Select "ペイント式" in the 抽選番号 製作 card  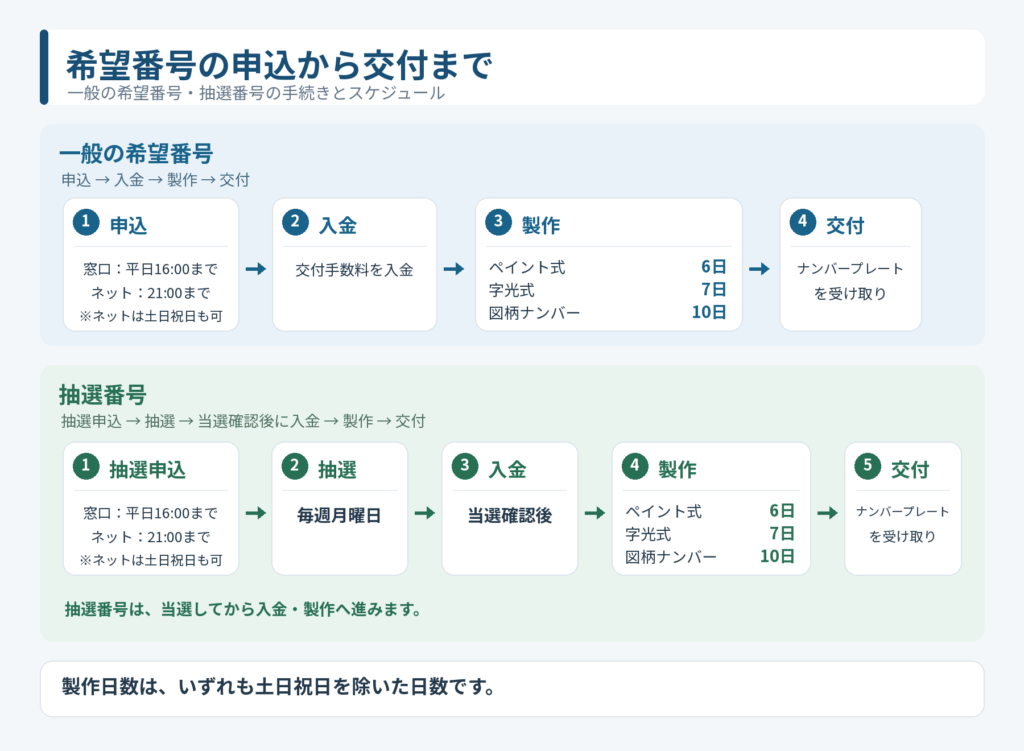664,511
